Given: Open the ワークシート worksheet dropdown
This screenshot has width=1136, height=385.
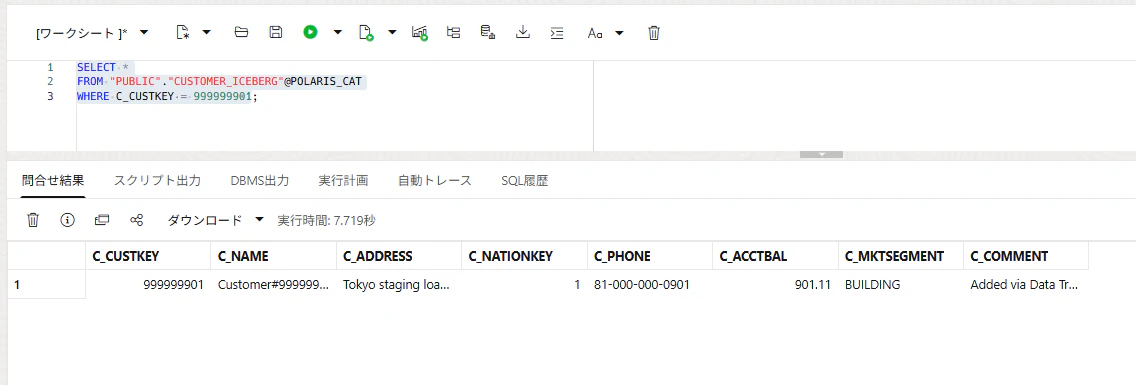Looking at the screenshot, I should (x=92, y=33).
